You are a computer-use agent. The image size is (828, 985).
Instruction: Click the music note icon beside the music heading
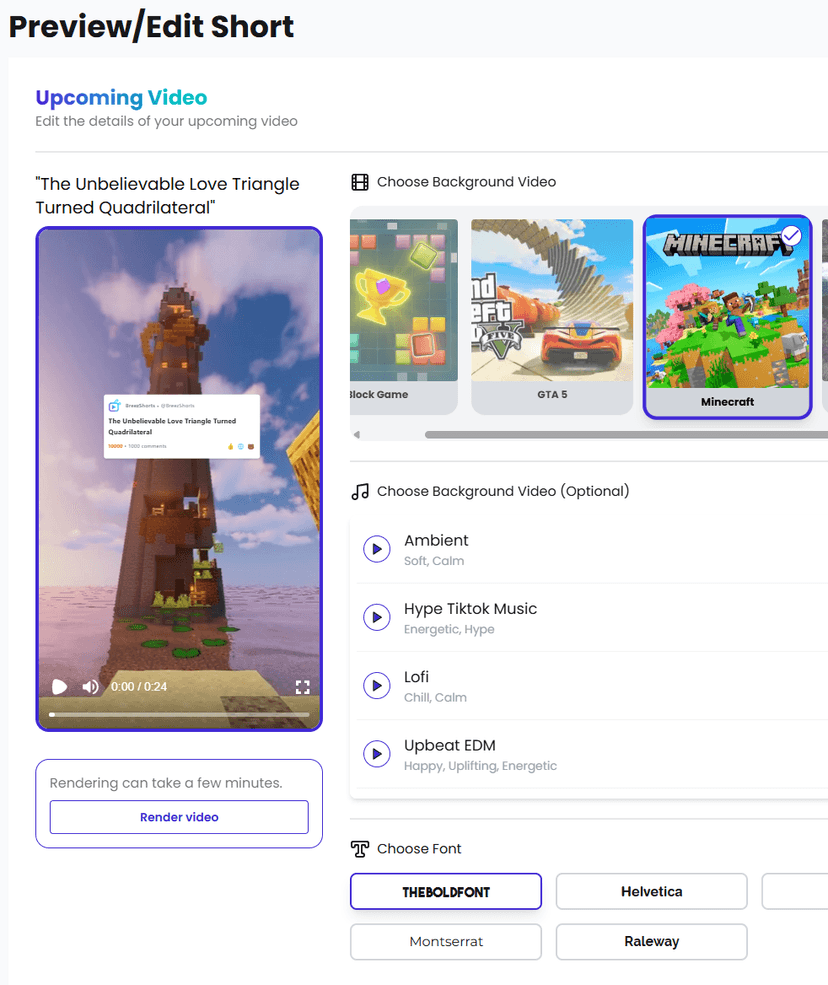(x=360, y=491)
